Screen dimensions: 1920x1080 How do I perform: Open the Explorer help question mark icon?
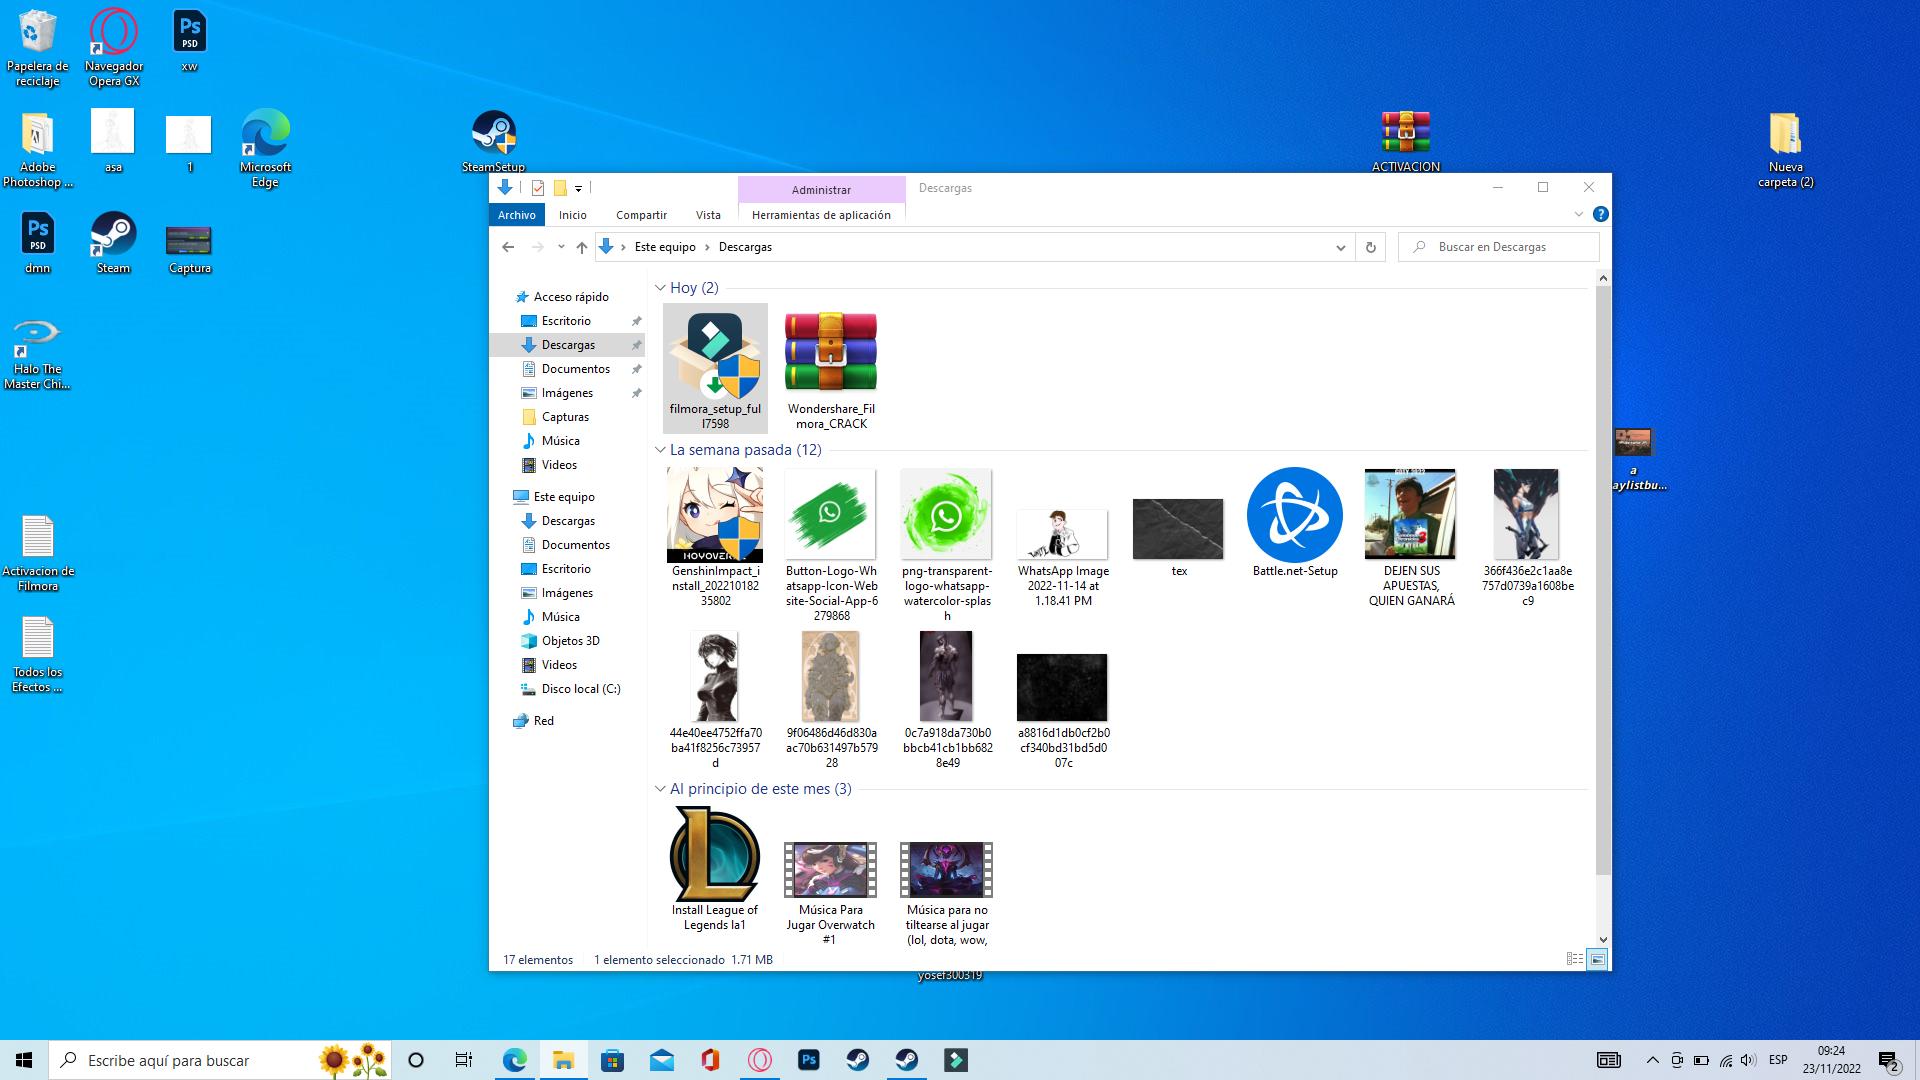1600,214
